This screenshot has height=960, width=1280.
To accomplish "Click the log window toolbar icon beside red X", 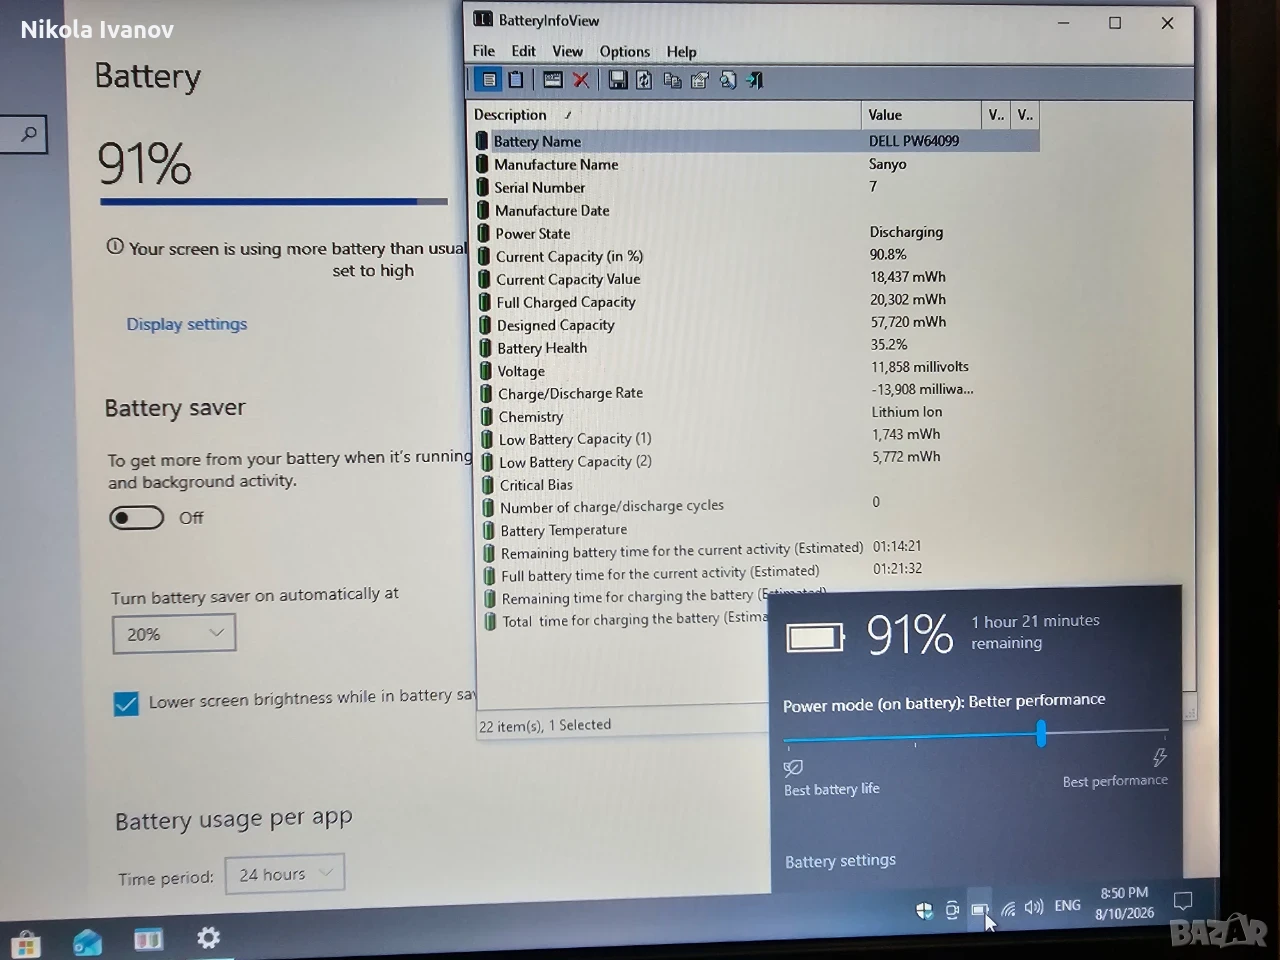I will [553, 80].
